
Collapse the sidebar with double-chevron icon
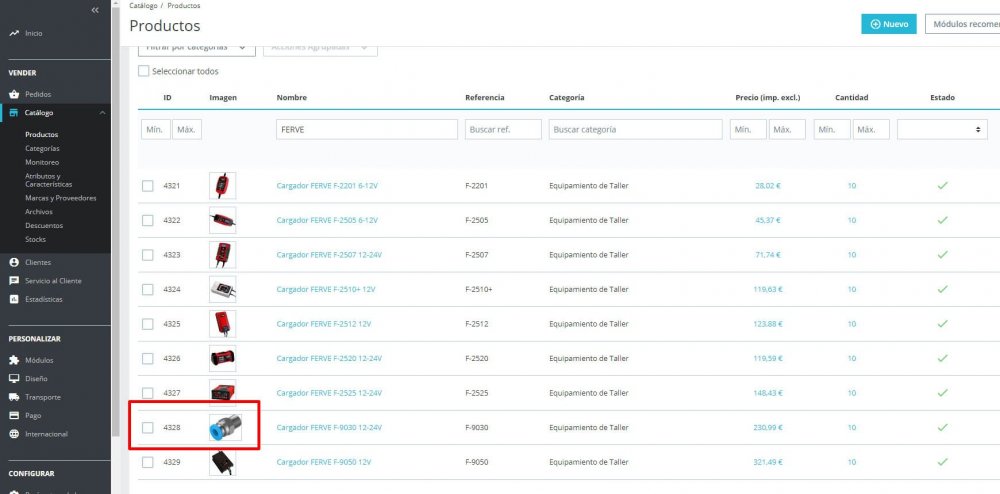[x=95, y=10]
